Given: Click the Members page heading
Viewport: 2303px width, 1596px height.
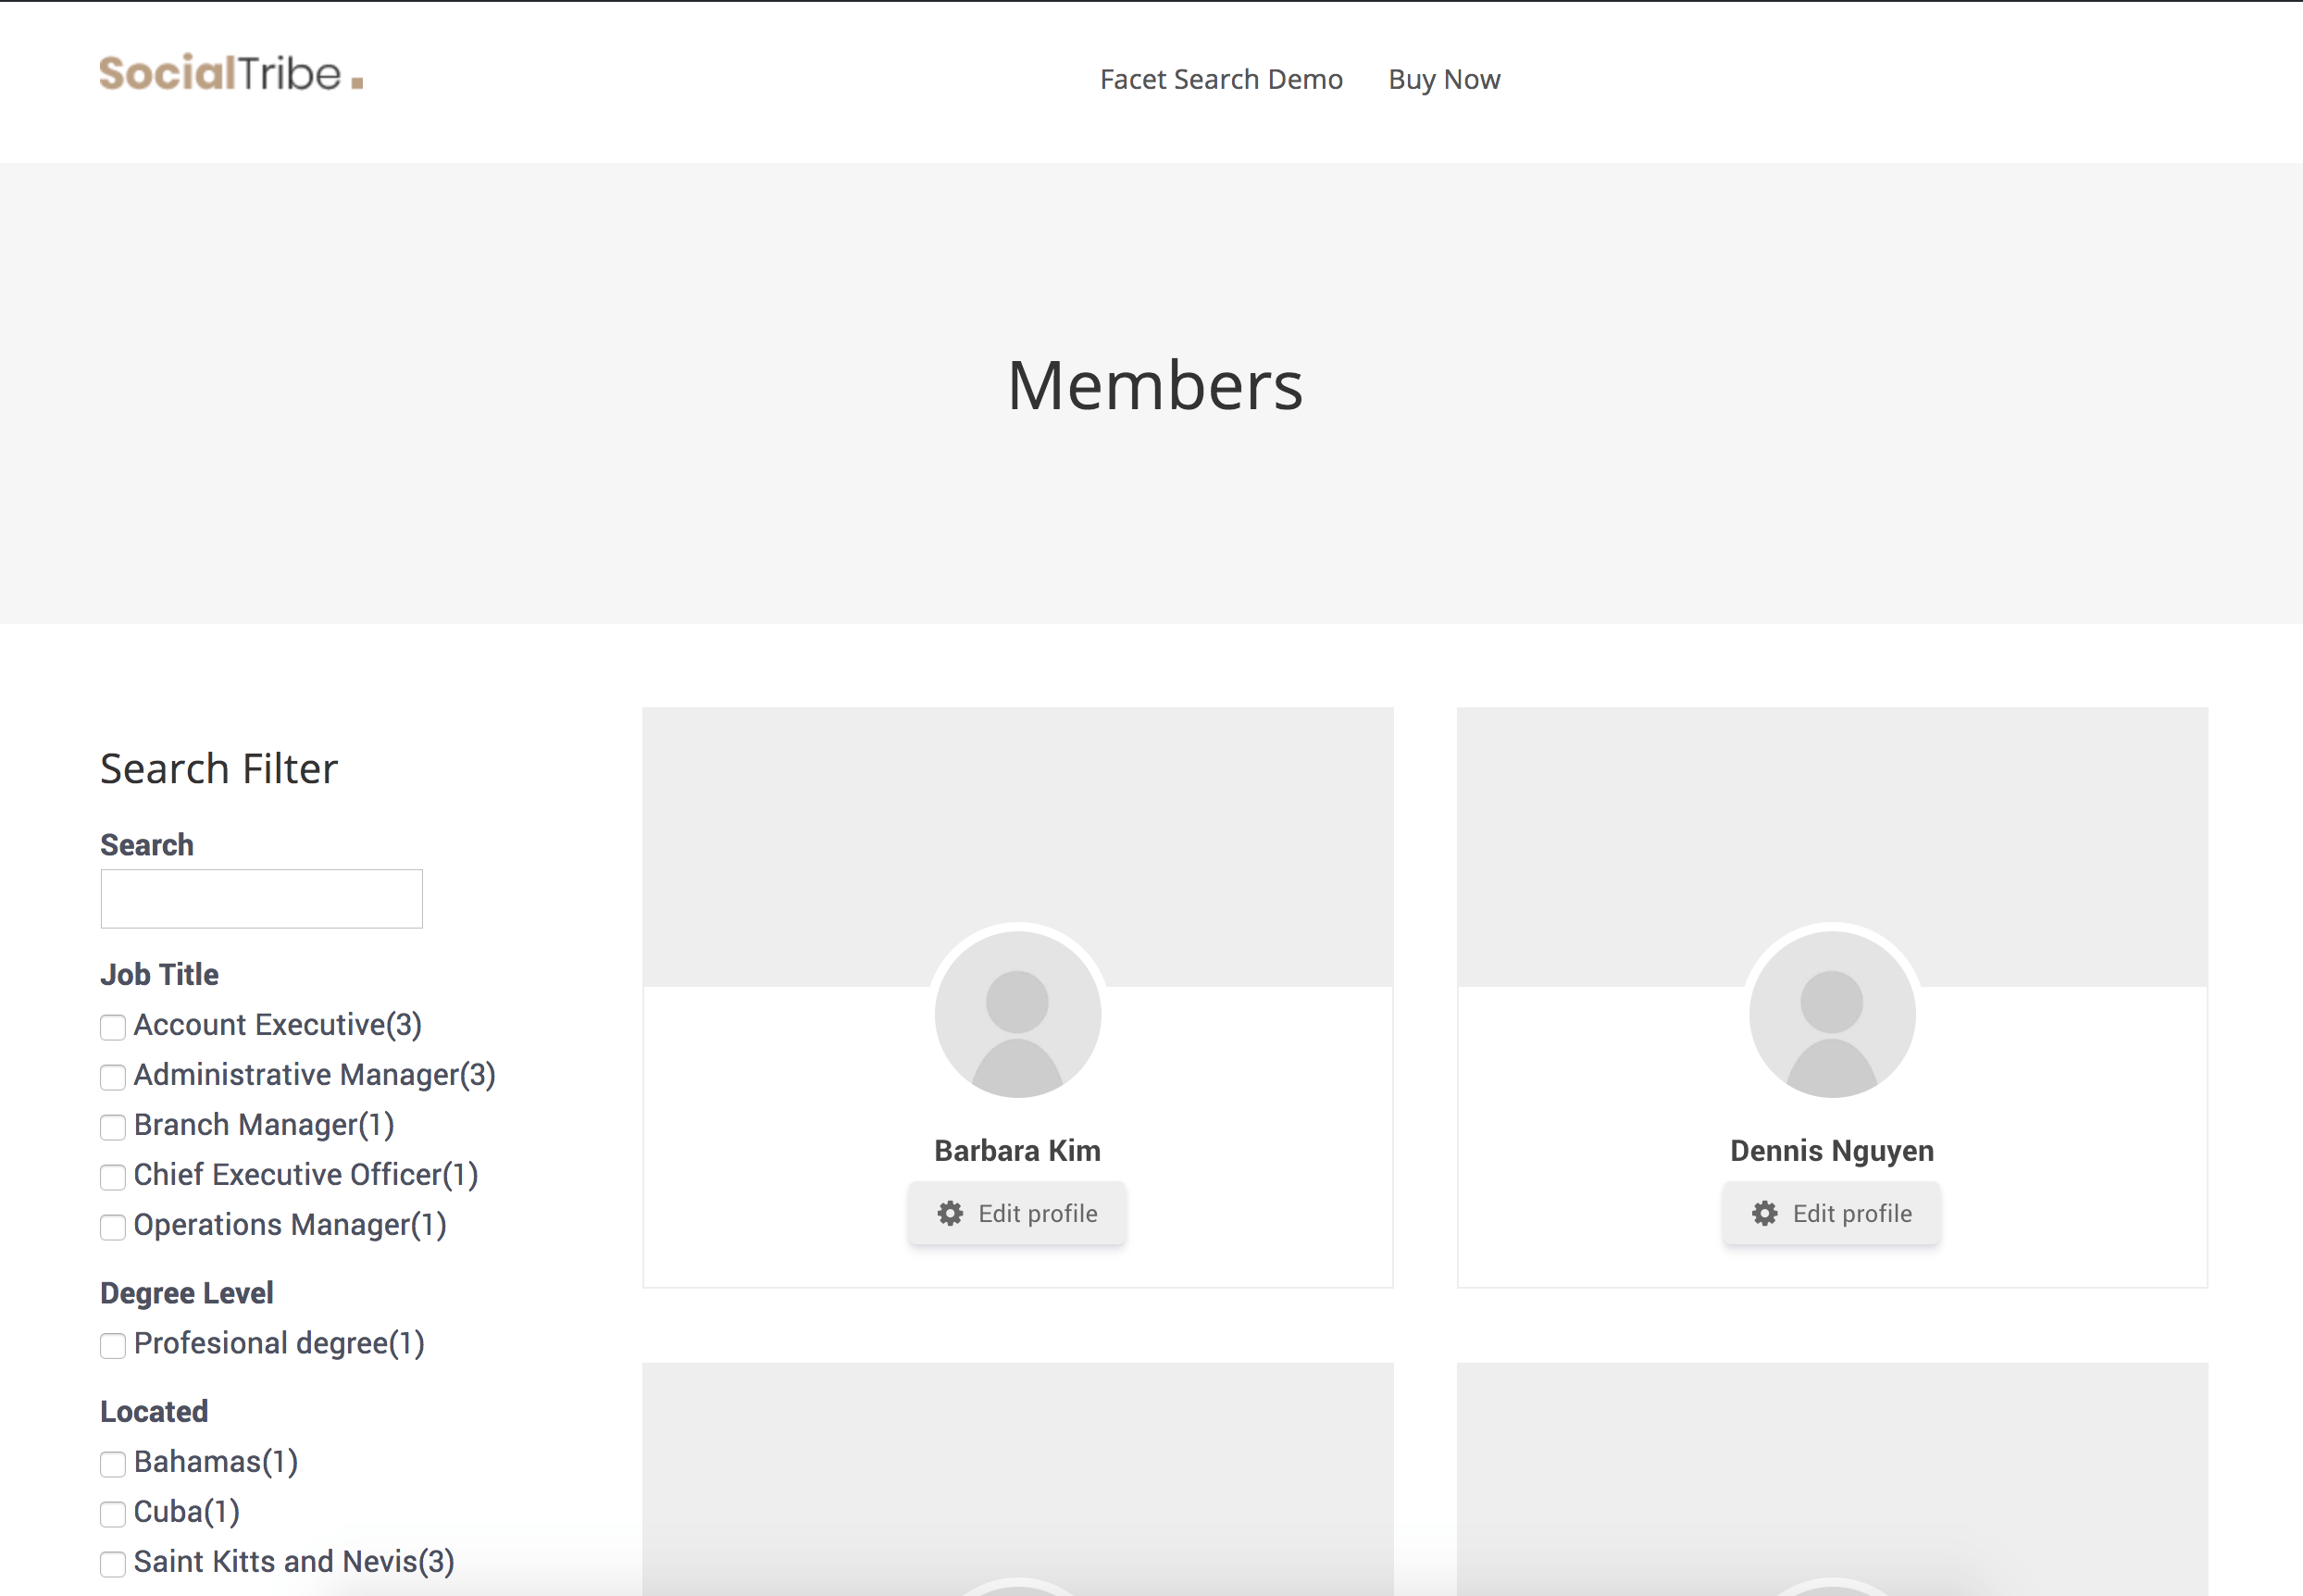Looking at the screenshot, I should pos(1155,385).
